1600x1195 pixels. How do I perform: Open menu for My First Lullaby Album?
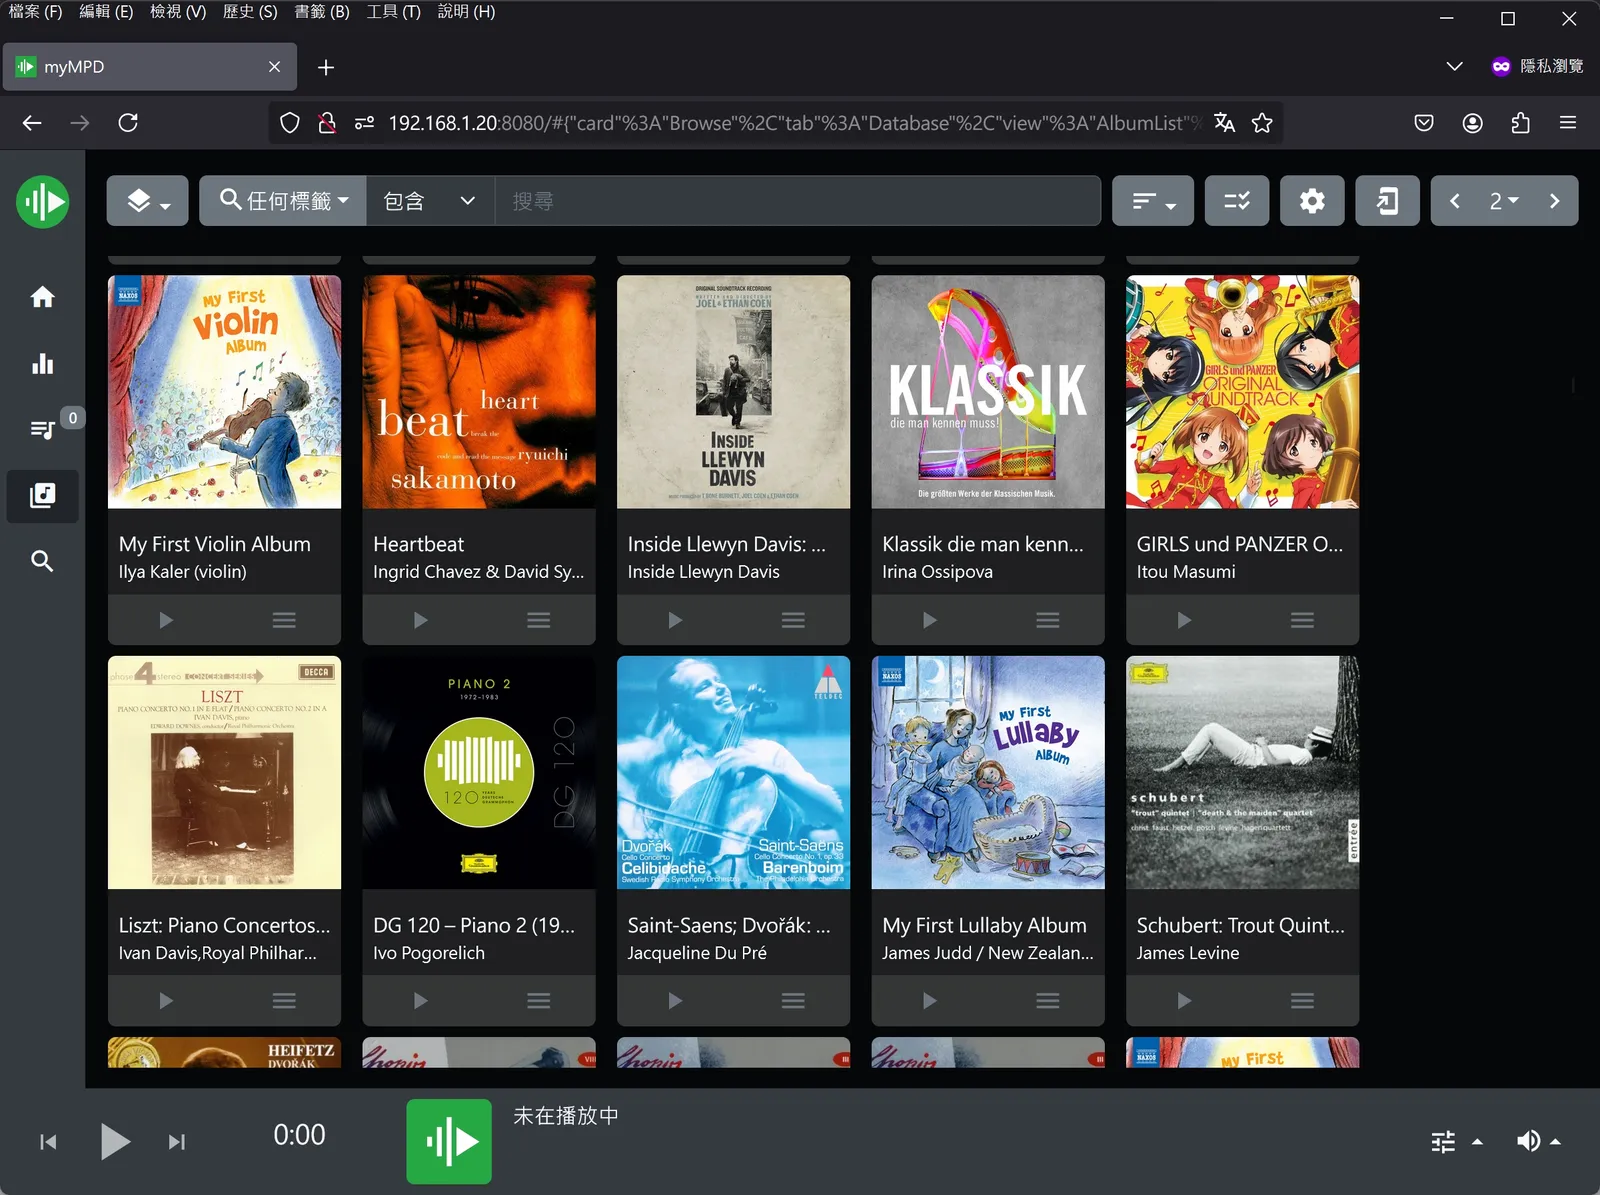coord(1048,1001)
